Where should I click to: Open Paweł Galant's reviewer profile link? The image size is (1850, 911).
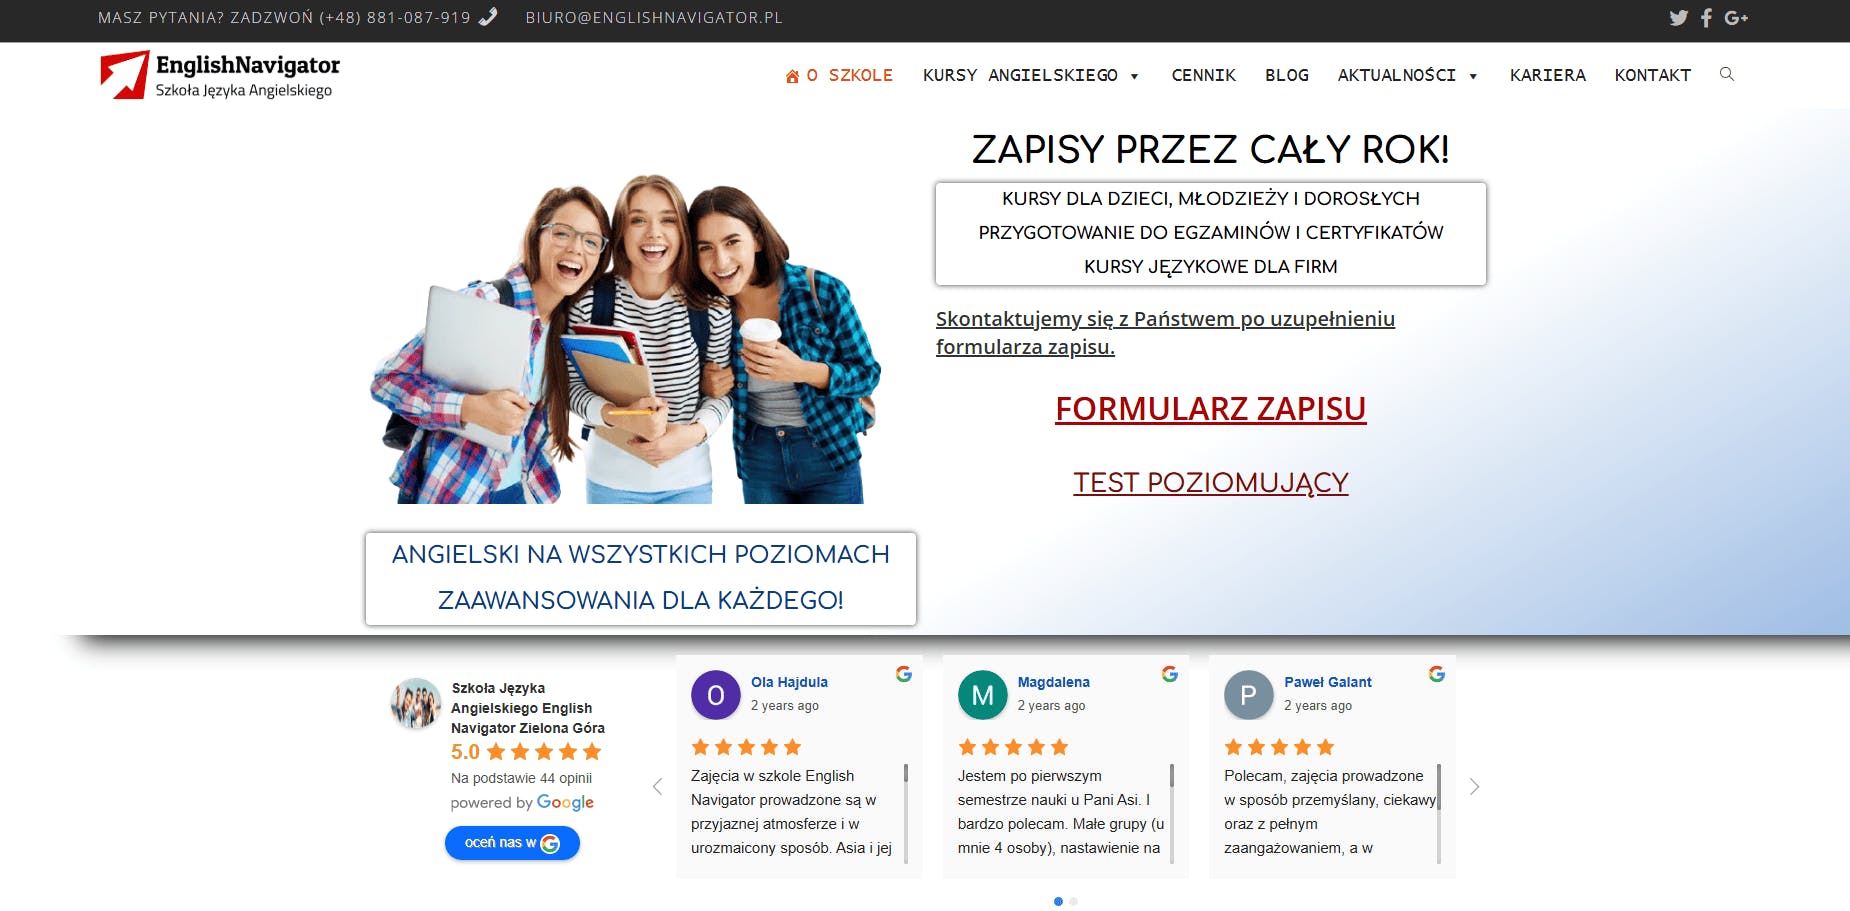[x=1328, y=682]
